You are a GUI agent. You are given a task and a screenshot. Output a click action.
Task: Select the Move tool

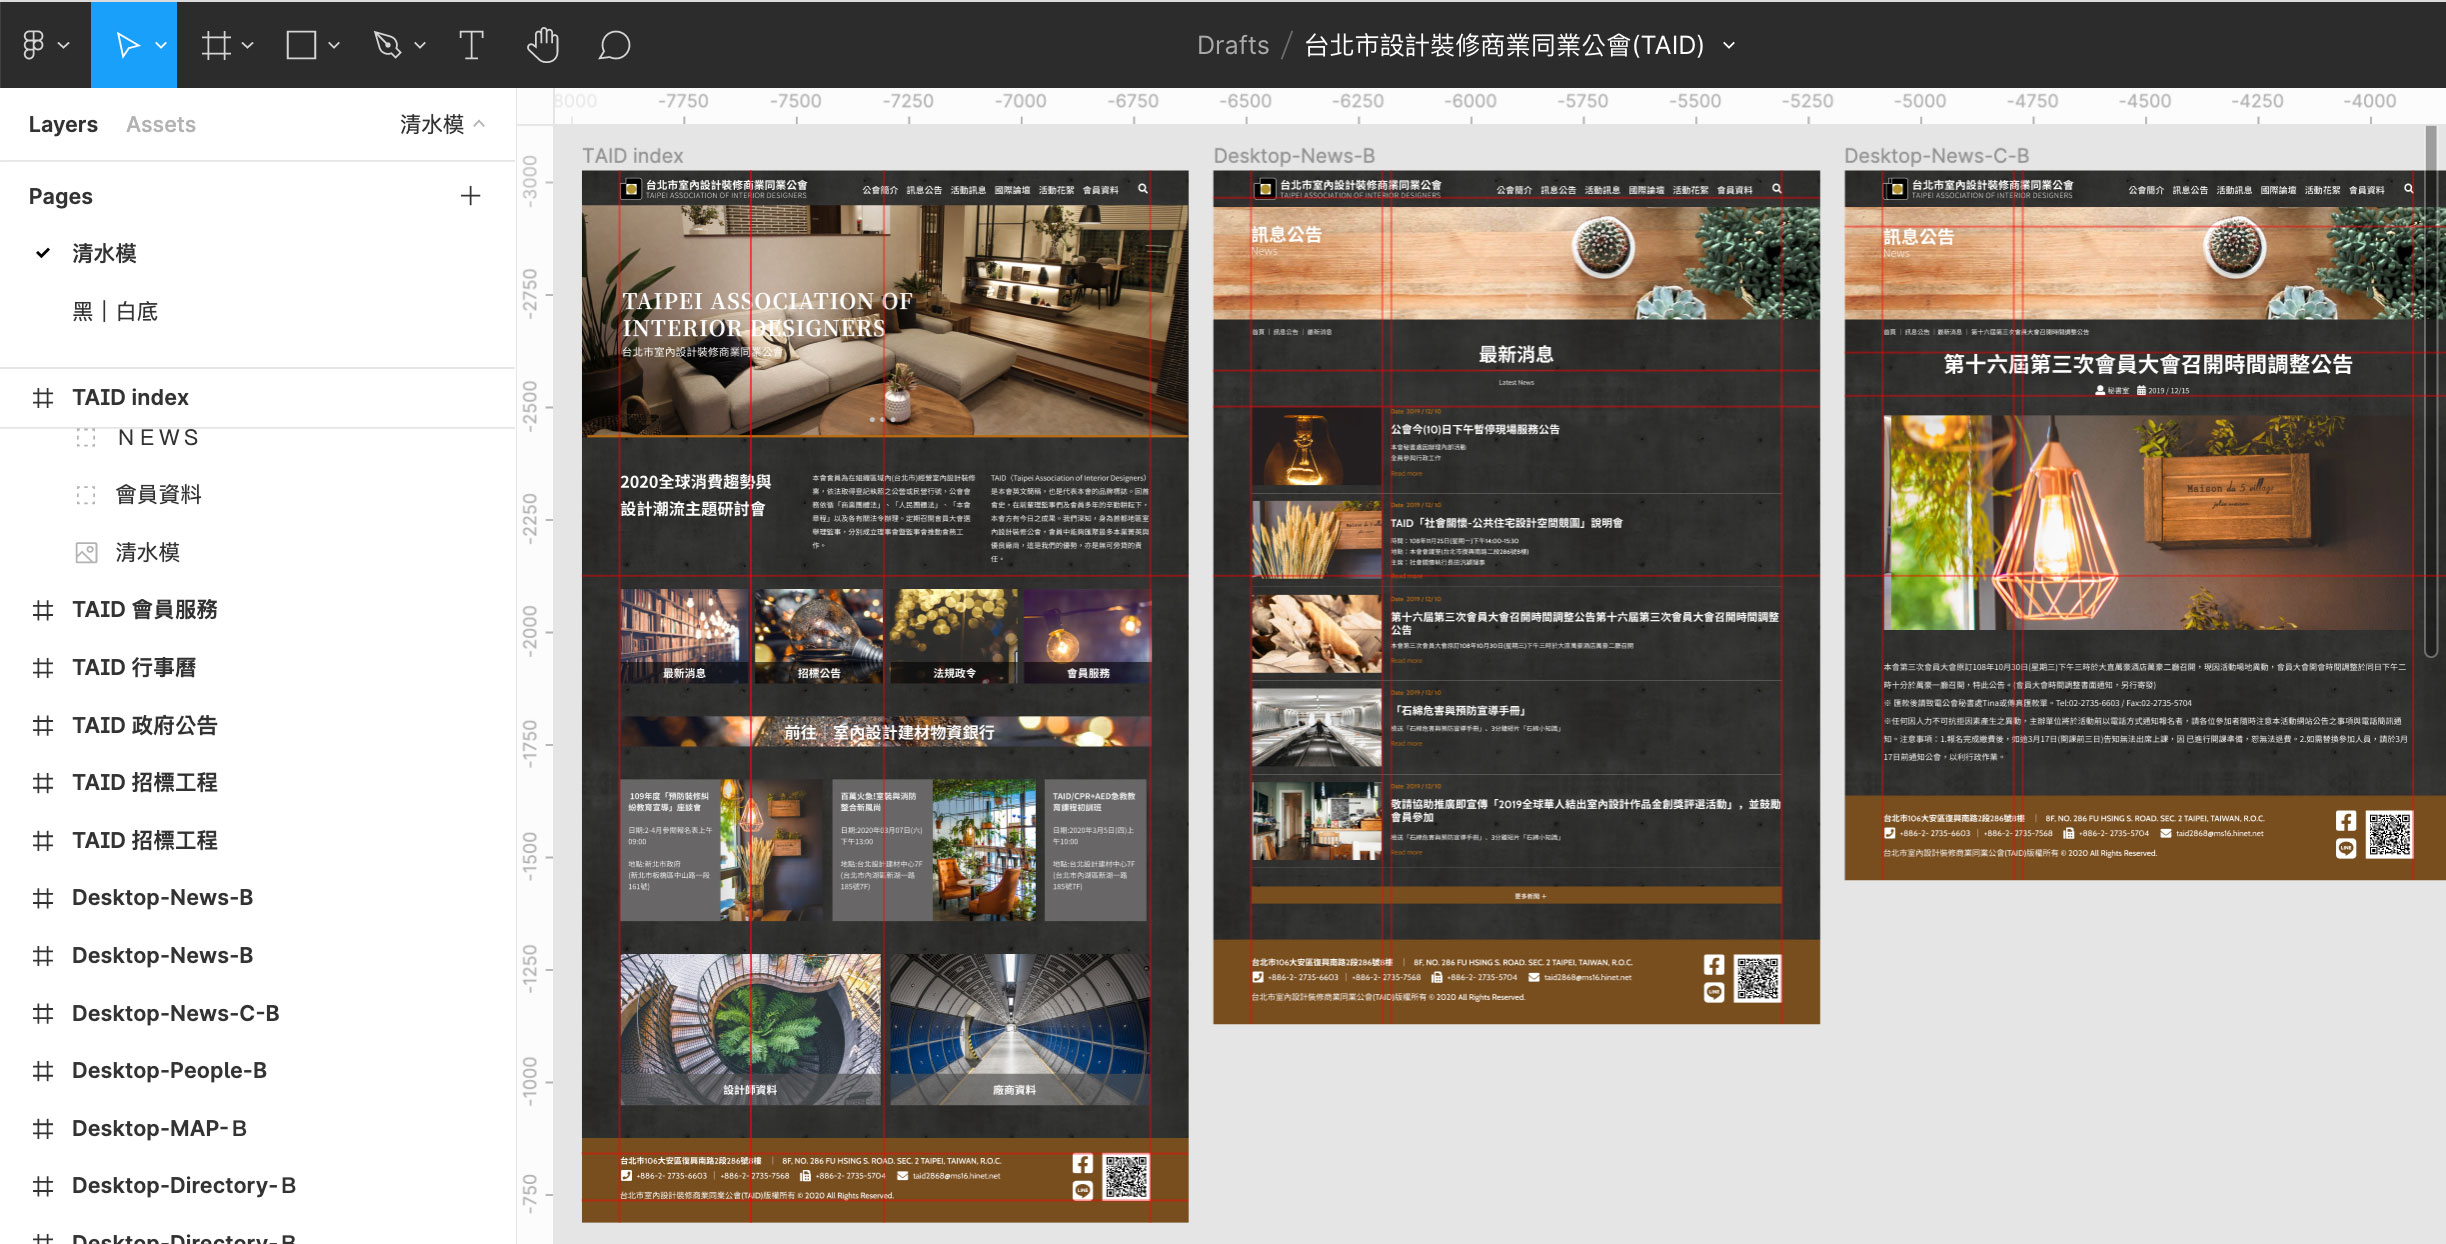(126, 45)
